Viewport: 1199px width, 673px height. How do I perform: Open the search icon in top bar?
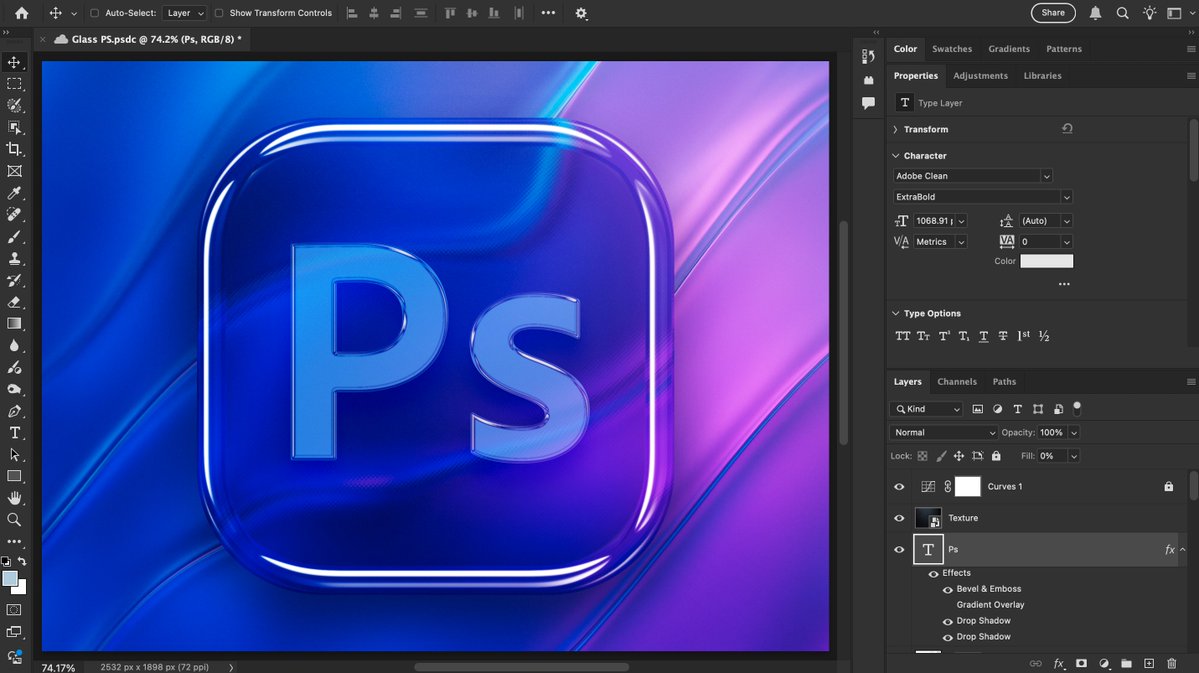click(1123, 13)
